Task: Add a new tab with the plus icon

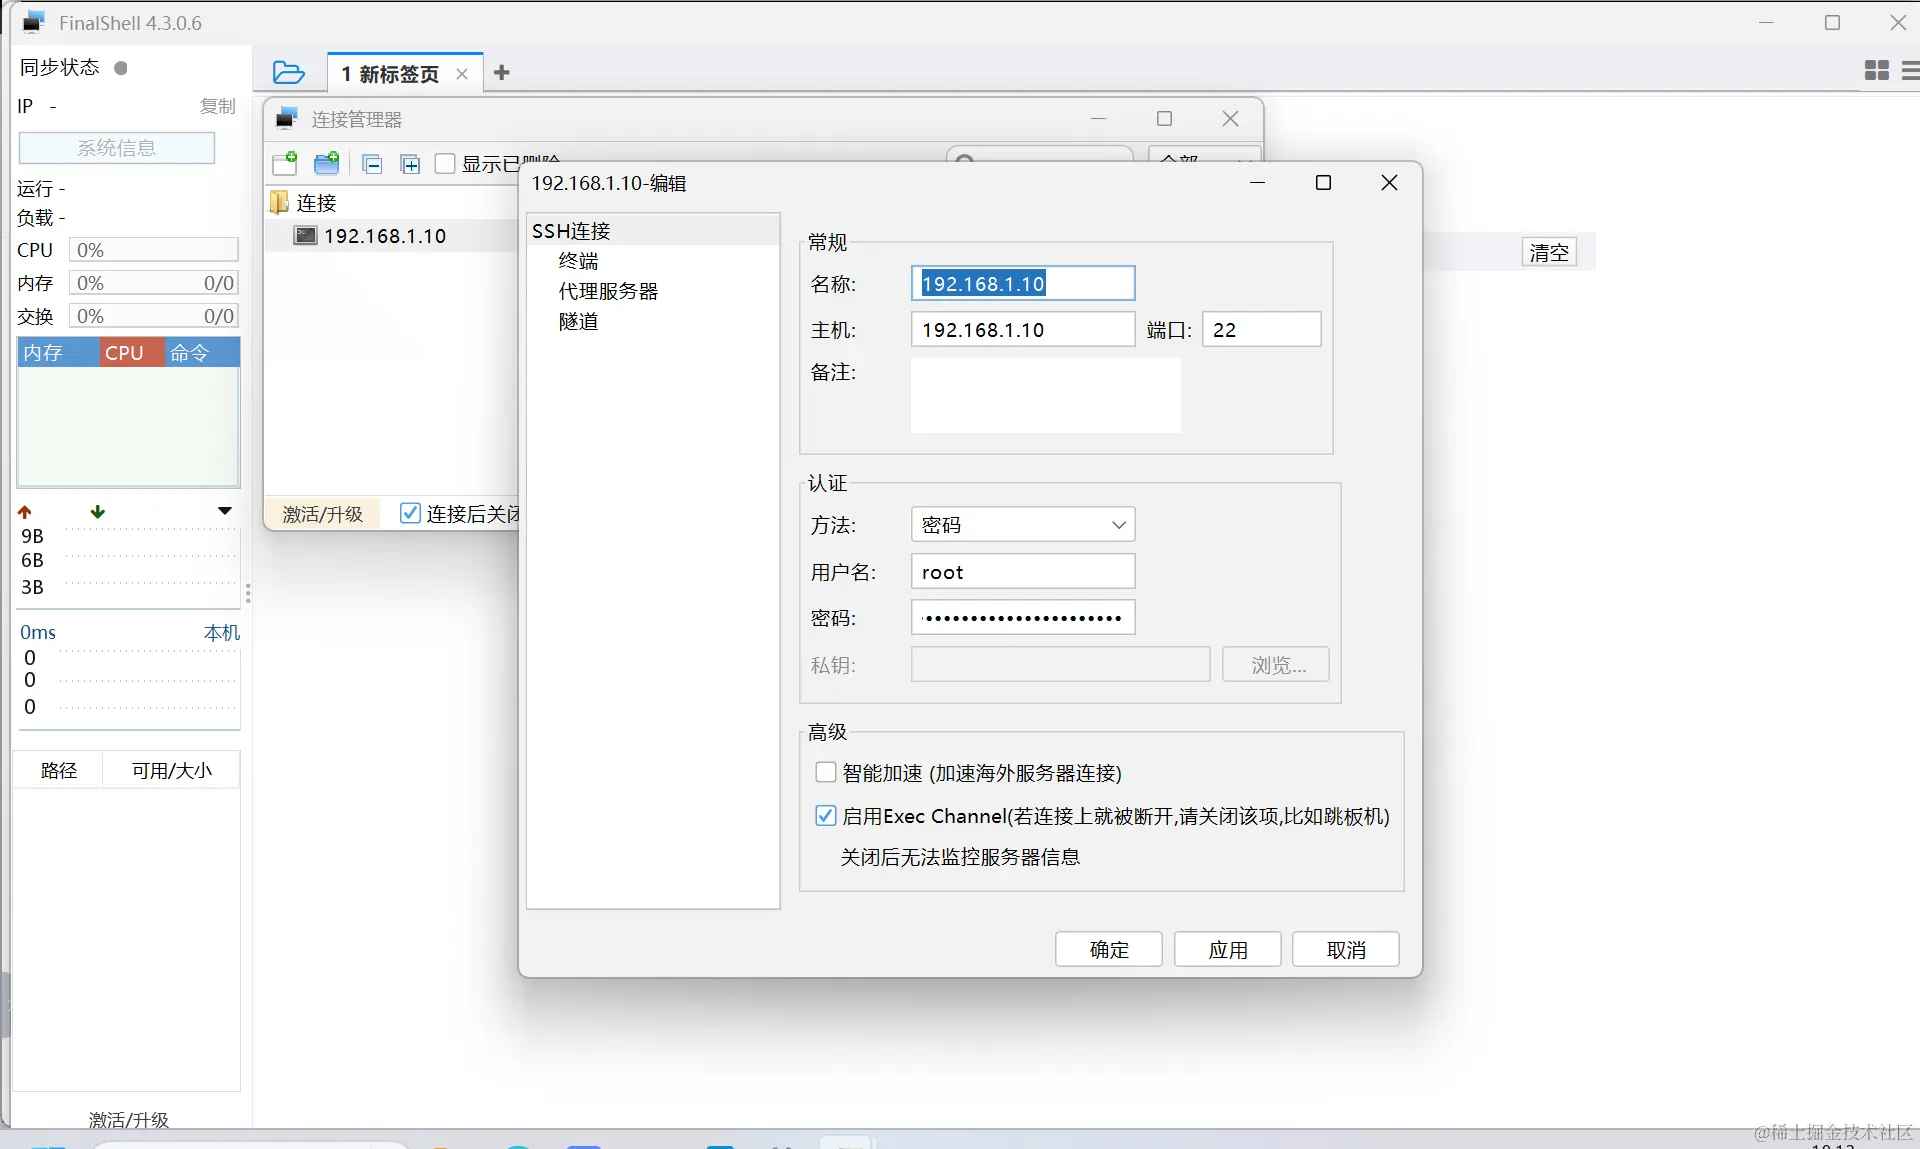Action: [x=502, y=73]
